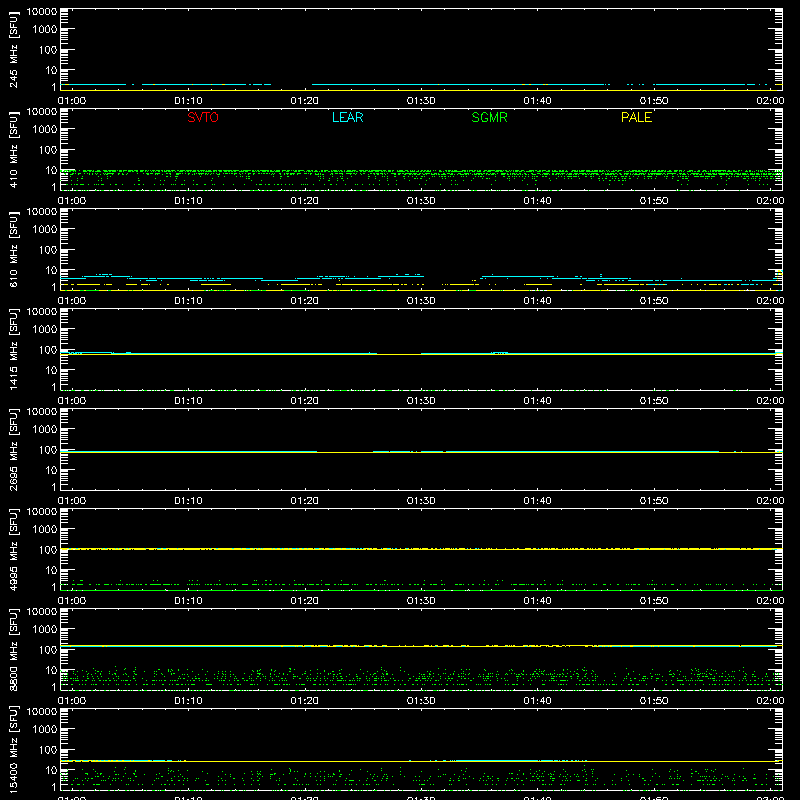This screenshot has height=800, width=800.
Task: Click 02:00 time label under 245 MHz panel
Action: pos(770,101)
